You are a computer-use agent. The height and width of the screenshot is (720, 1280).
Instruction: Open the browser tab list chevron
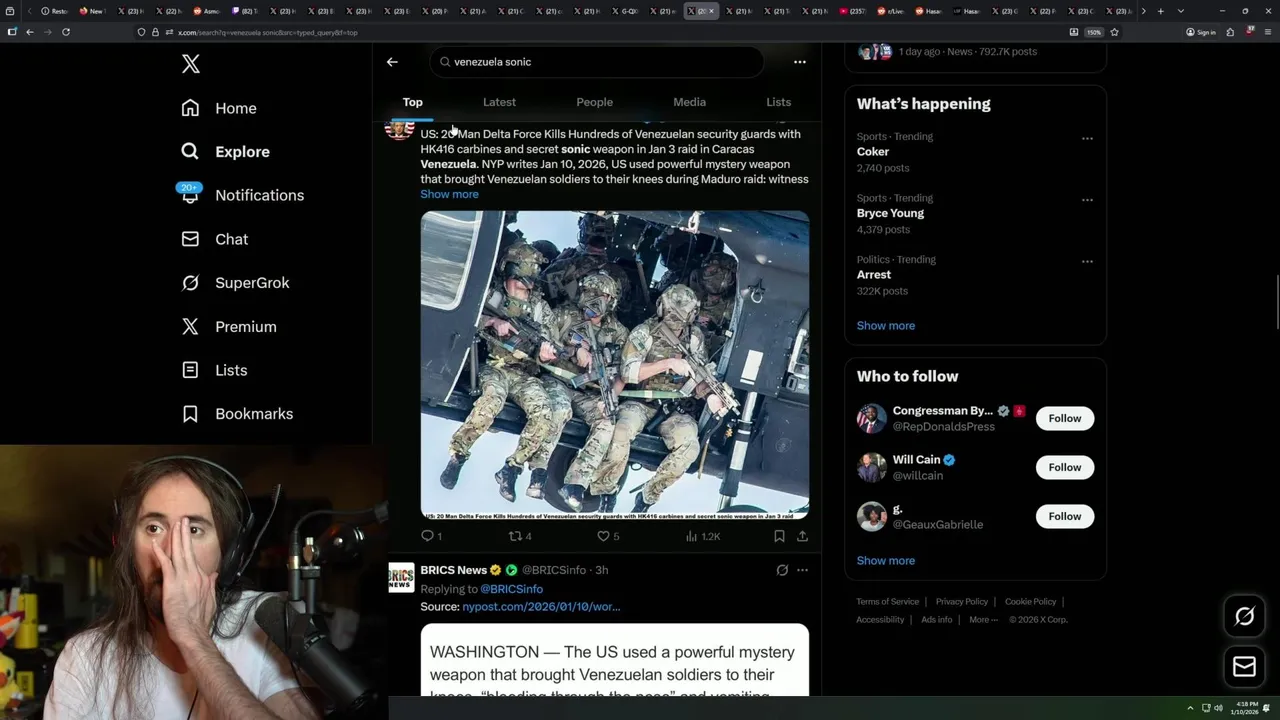(1181, 11)
